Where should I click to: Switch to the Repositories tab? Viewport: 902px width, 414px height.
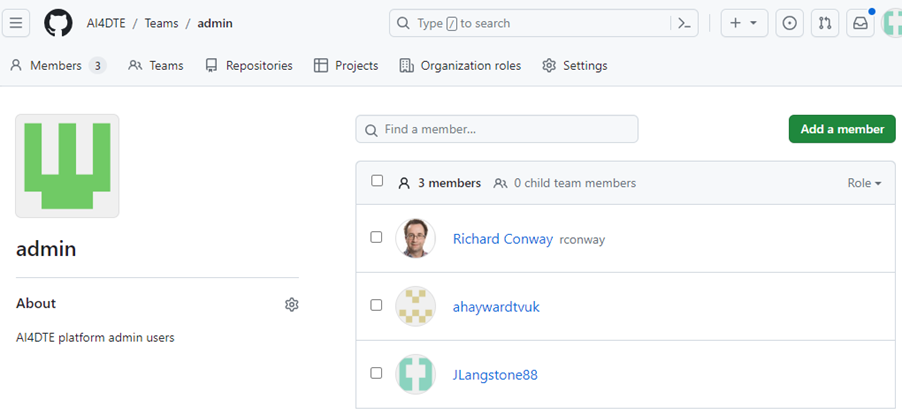[249, 66]
